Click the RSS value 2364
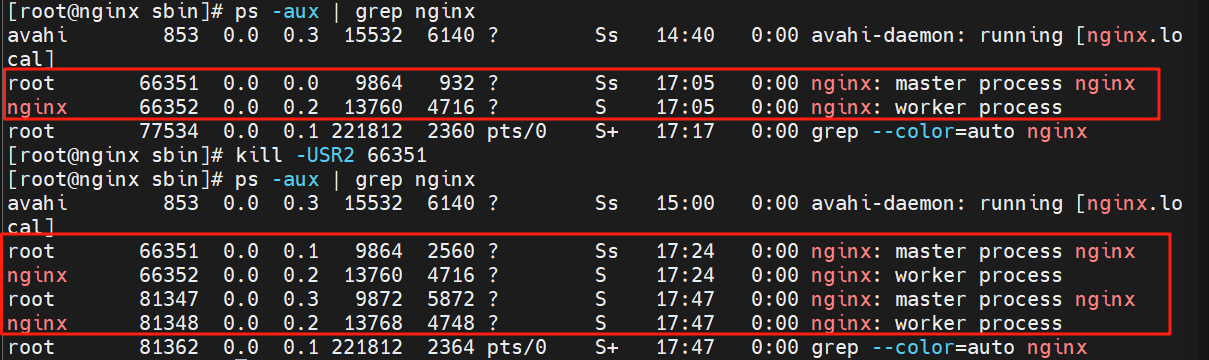1209x360 pixels. (451, 347)
